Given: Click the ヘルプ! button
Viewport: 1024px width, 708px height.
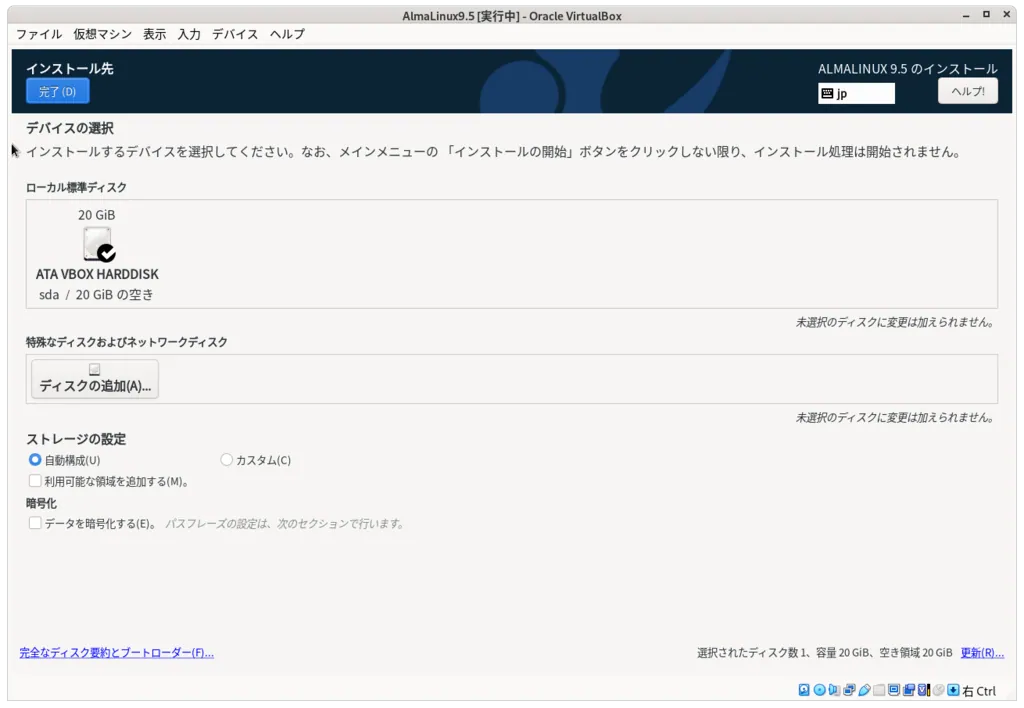Looking at the screenshot, I should tap(967, 90).
